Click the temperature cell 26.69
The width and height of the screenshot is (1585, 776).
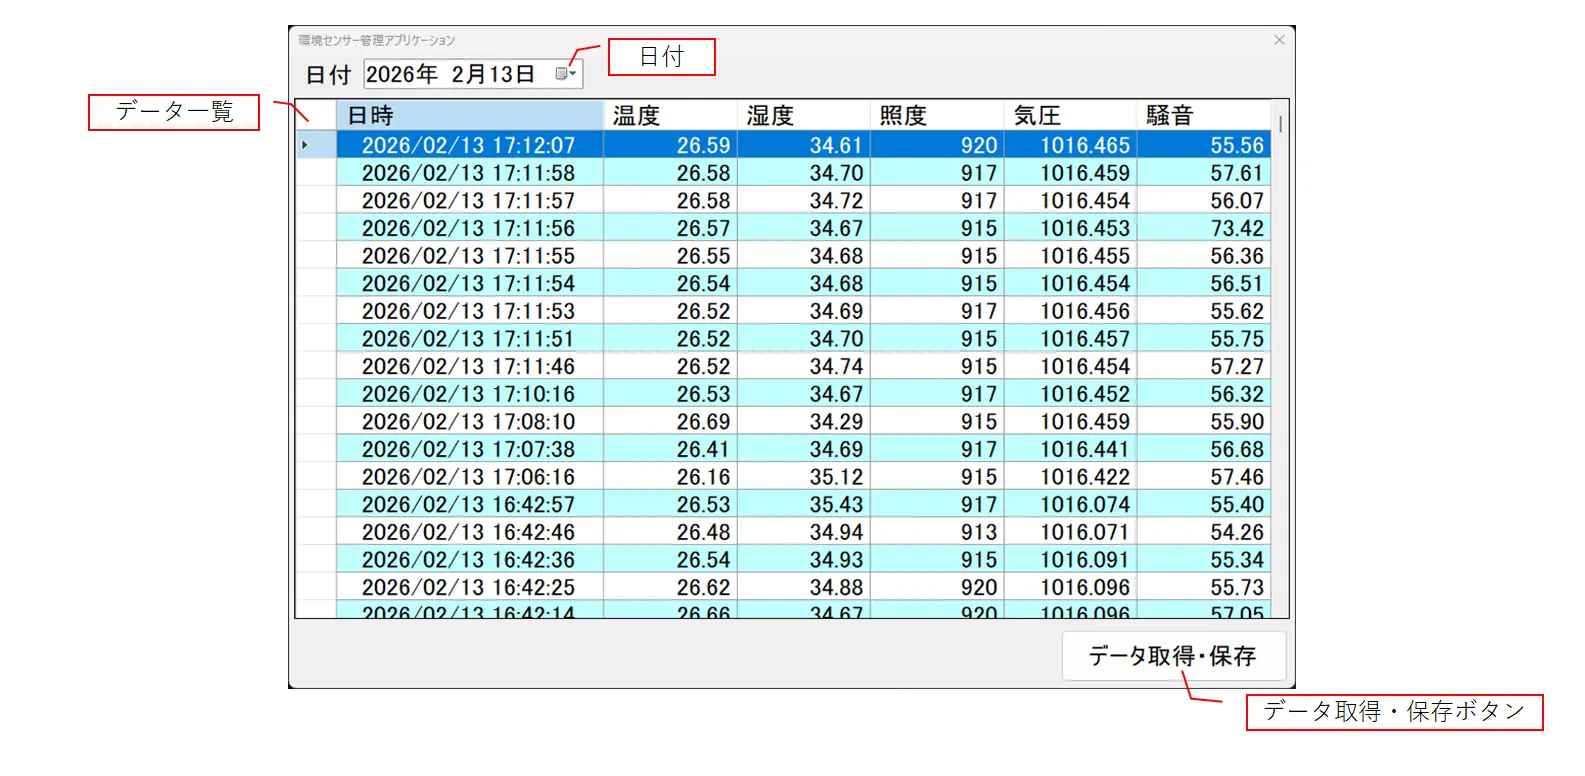(x=669, y=422)
